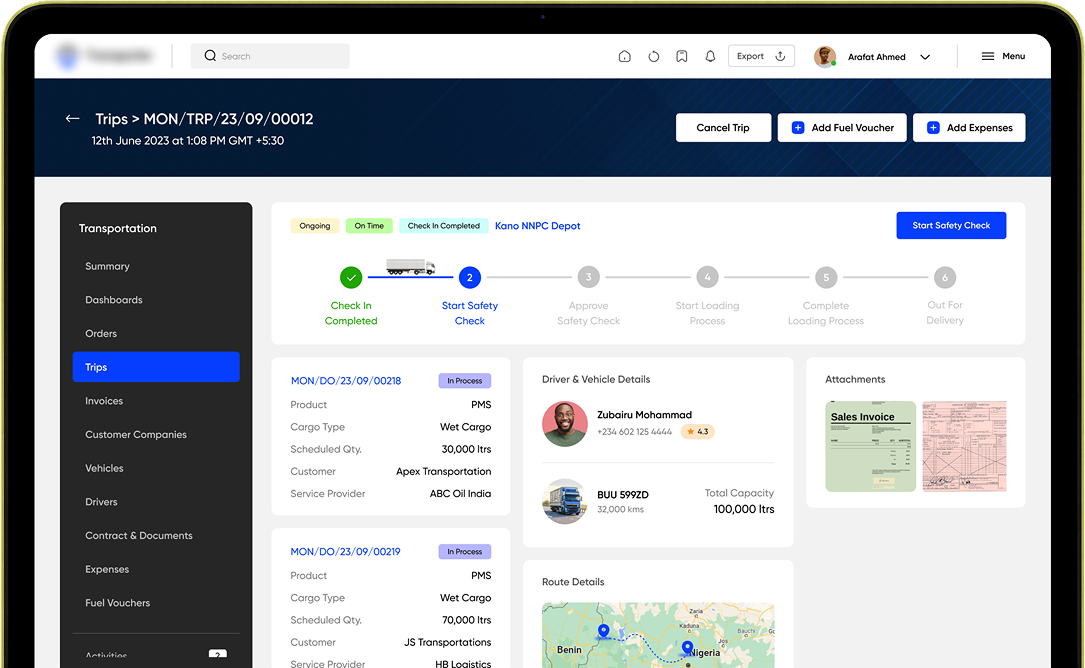Click the Export button
Image resolution: width=1085 pixels, height=668 pixels.
pyautogui.click(x=761, y=56)
